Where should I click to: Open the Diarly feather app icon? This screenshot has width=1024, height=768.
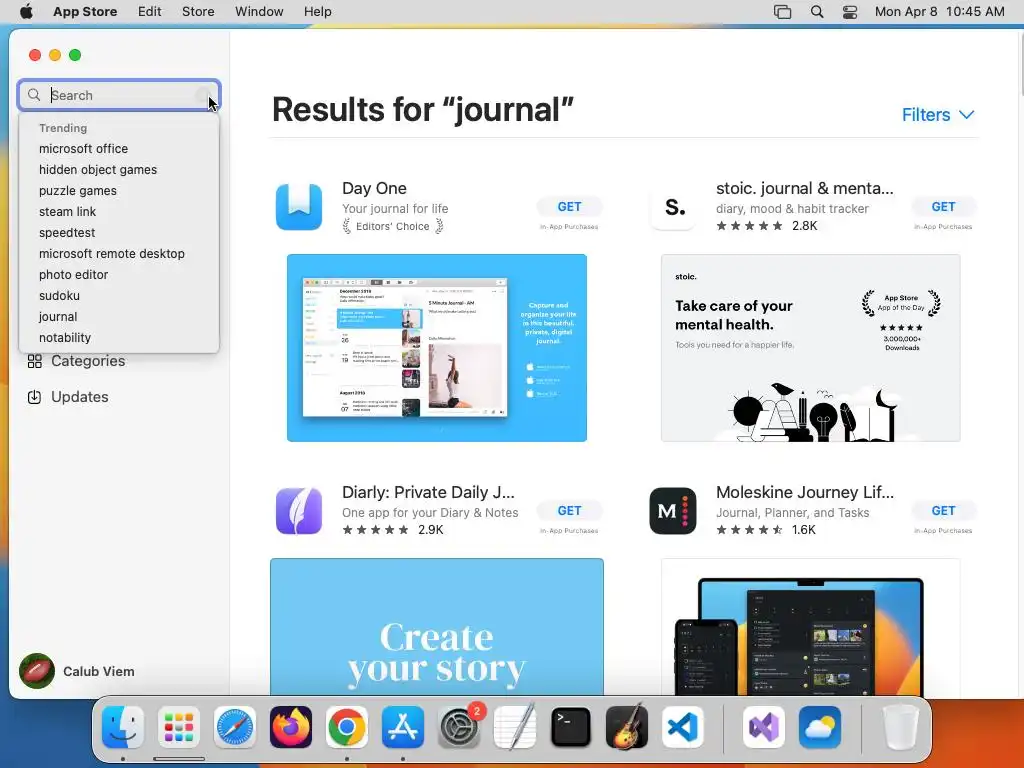click(x=298, y=511)
